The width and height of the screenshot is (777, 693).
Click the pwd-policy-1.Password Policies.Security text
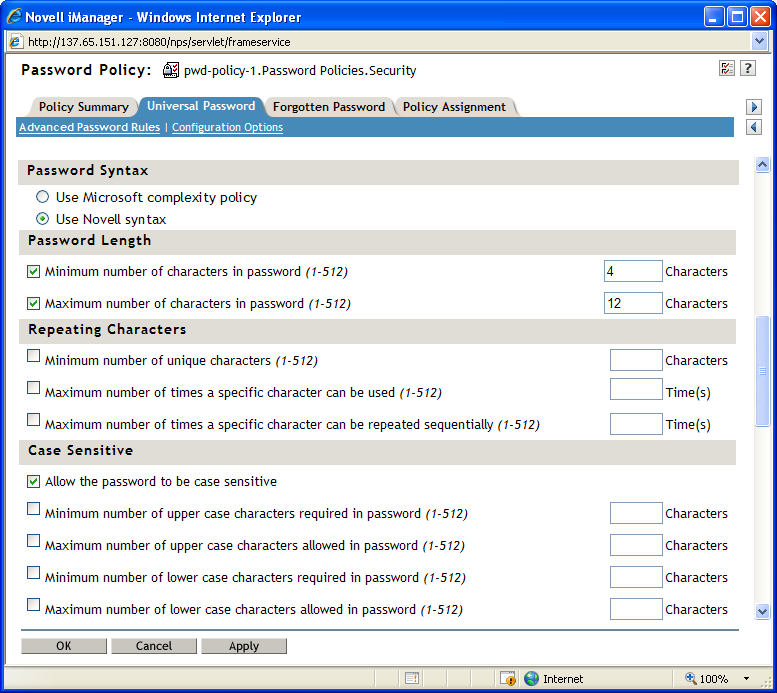300,70
